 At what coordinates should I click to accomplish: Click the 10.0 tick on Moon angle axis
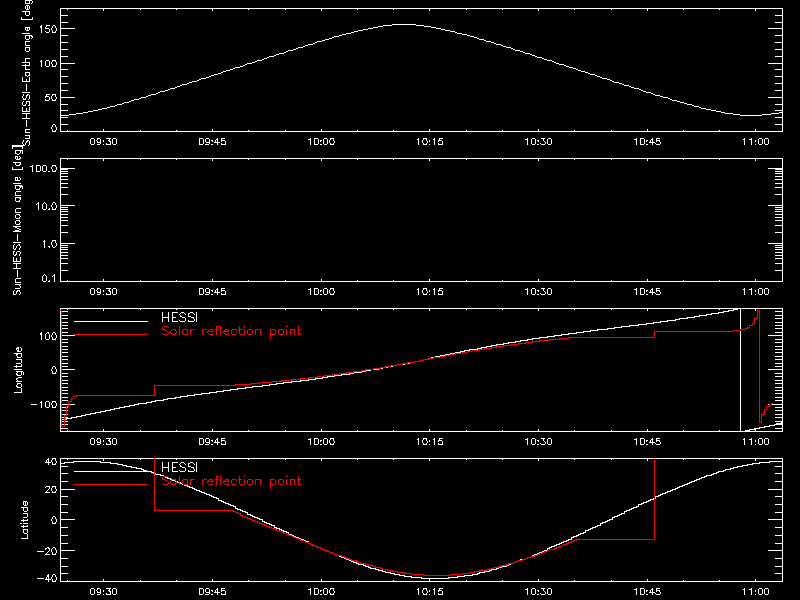click(x=46, y=206)
